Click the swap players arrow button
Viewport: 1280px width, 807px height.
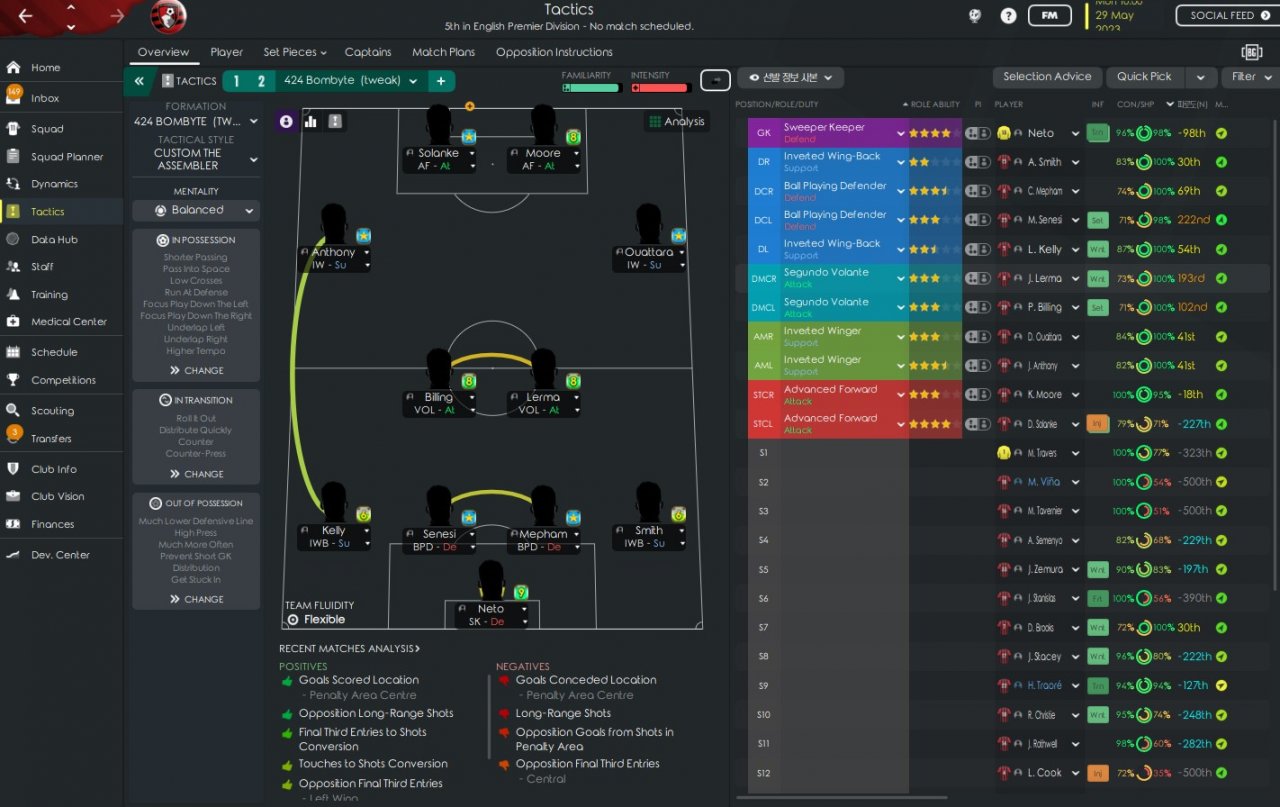pyautogui.click(x=716, y=79)
